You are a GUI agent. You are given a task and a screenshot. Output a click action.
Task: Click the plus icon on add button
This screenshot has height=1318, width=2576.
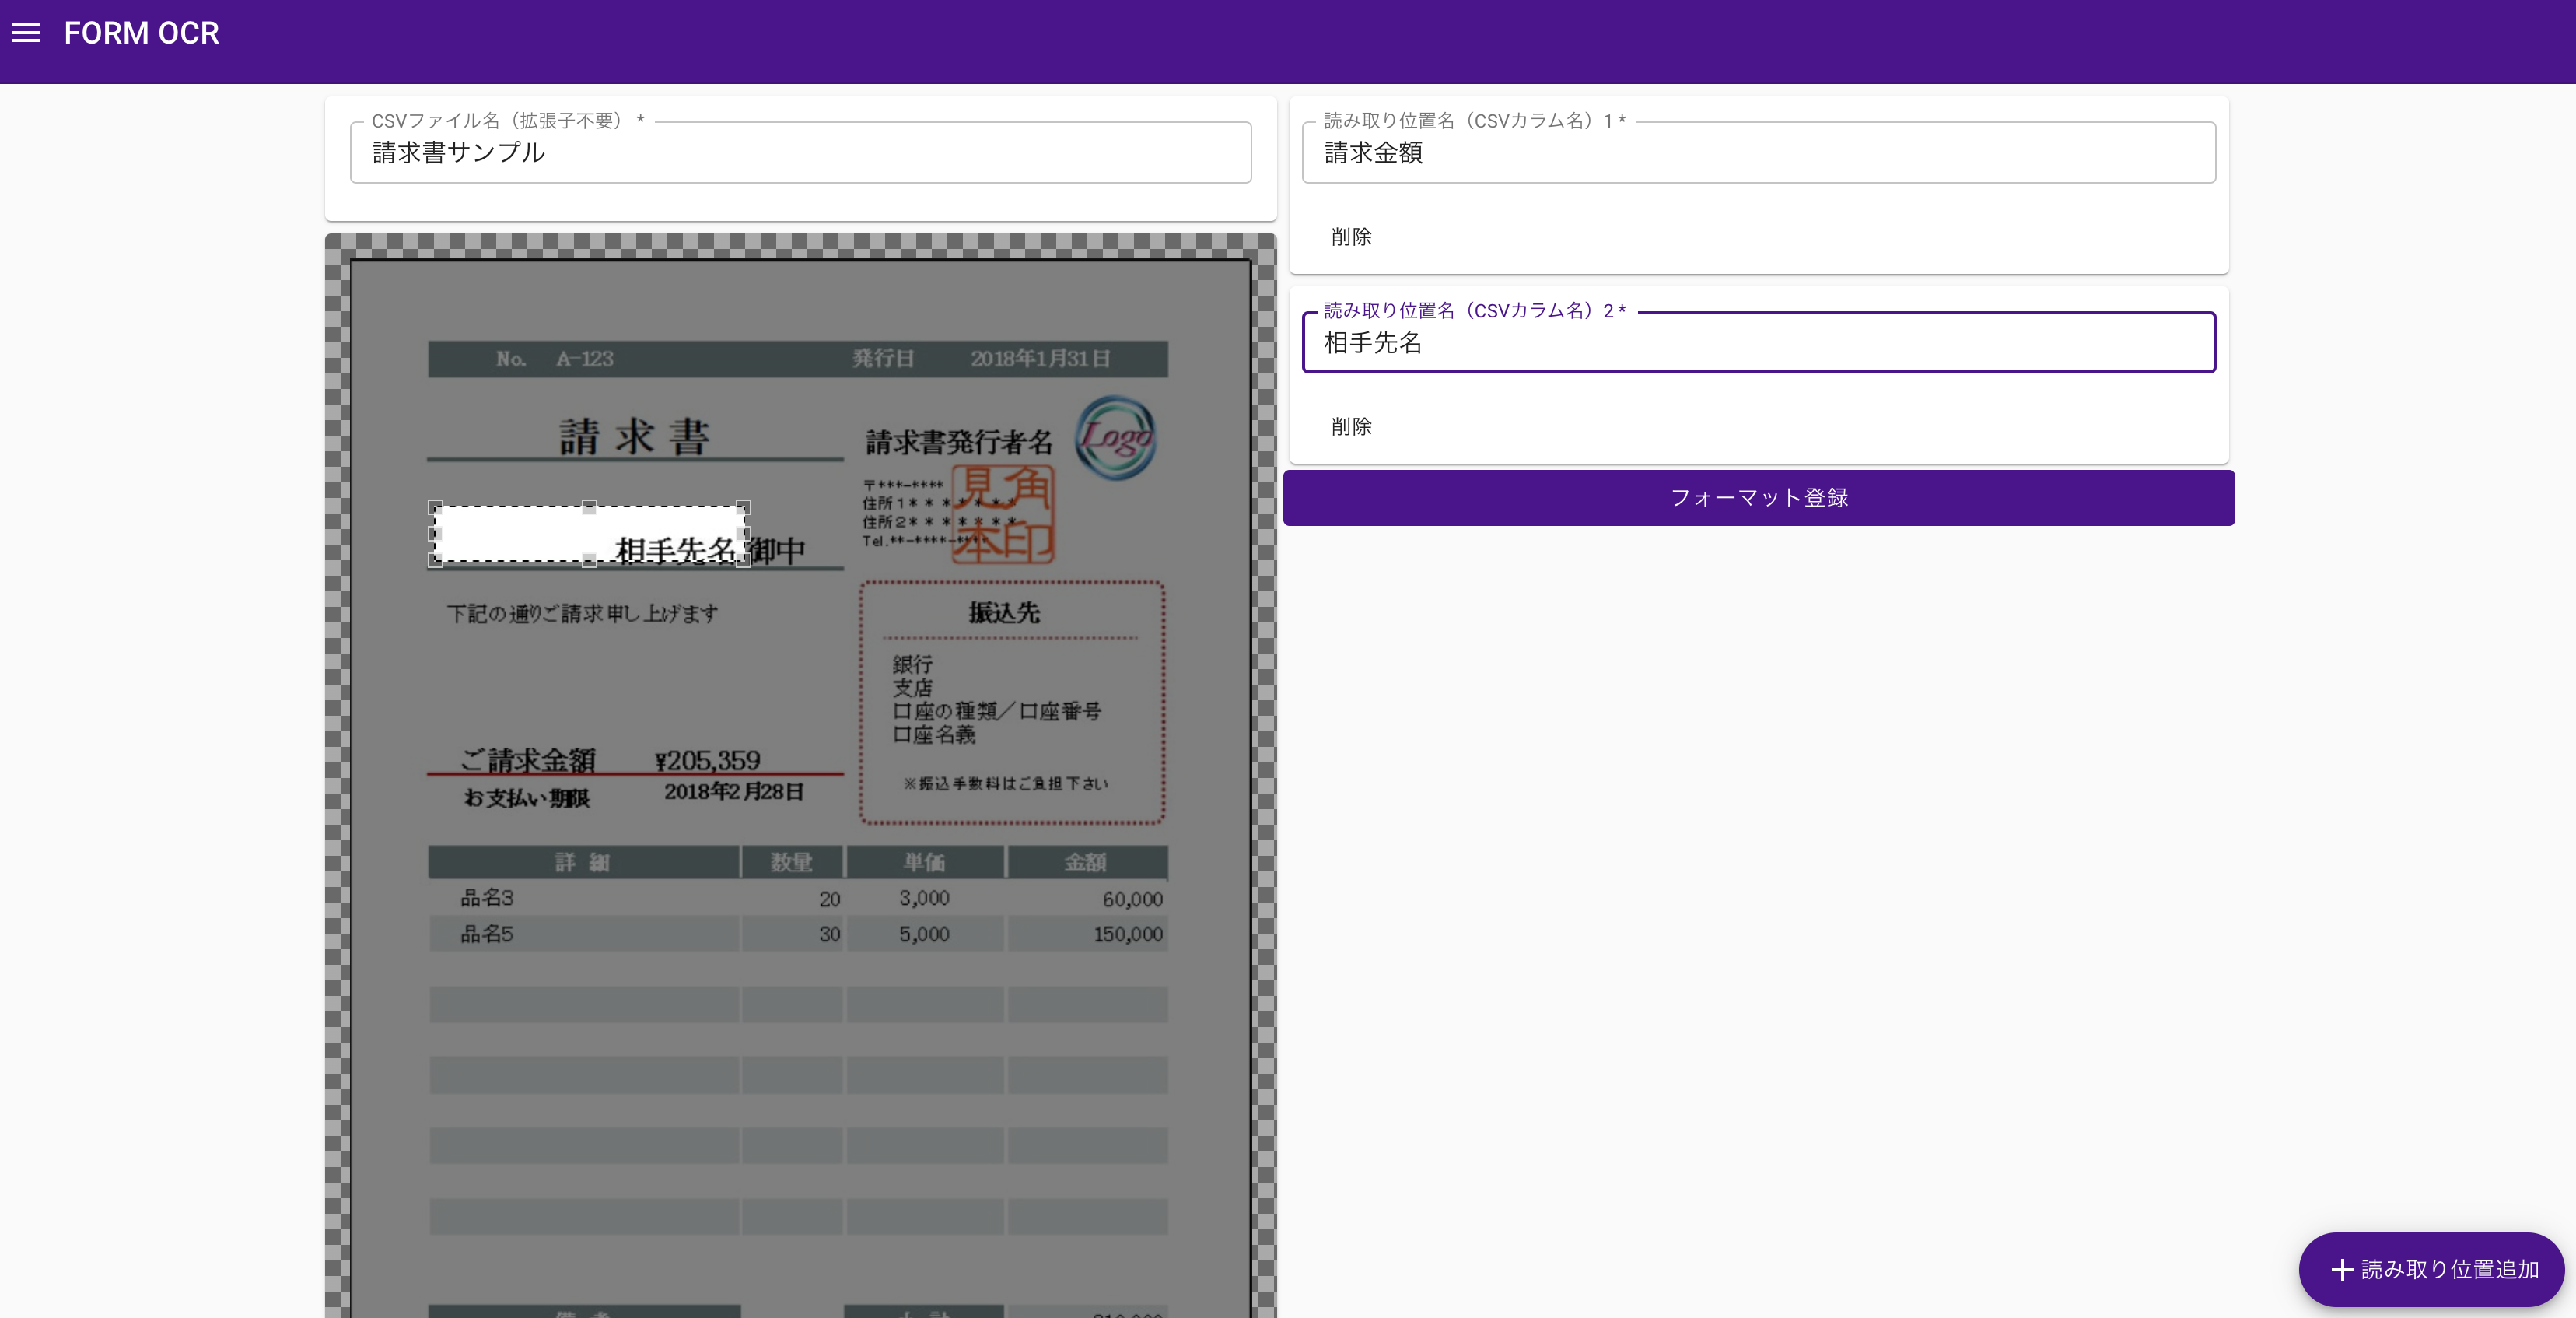click(2341, 1270)
